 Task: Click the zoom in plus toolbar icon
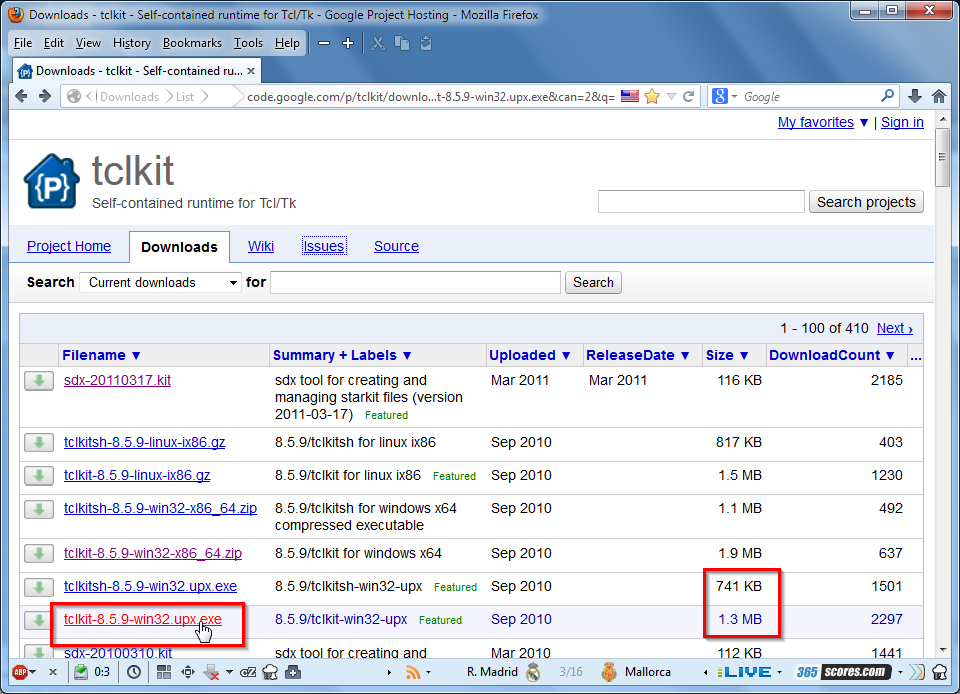point(348,43)
